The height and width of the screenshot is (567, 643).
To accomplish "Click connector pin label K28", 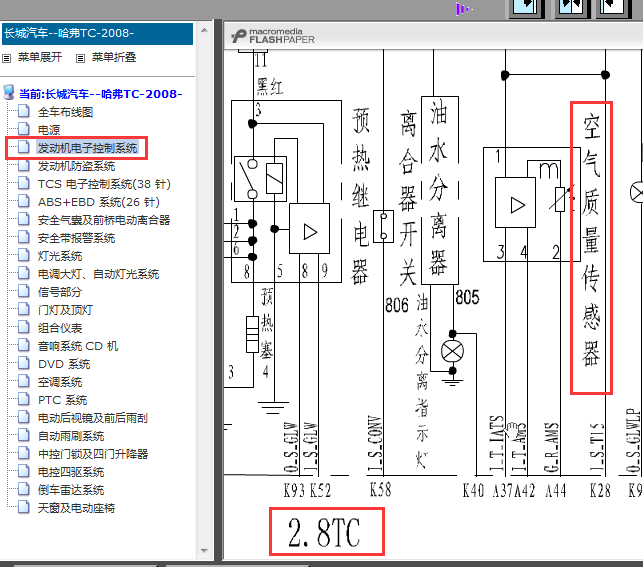I will pos(600,490).
